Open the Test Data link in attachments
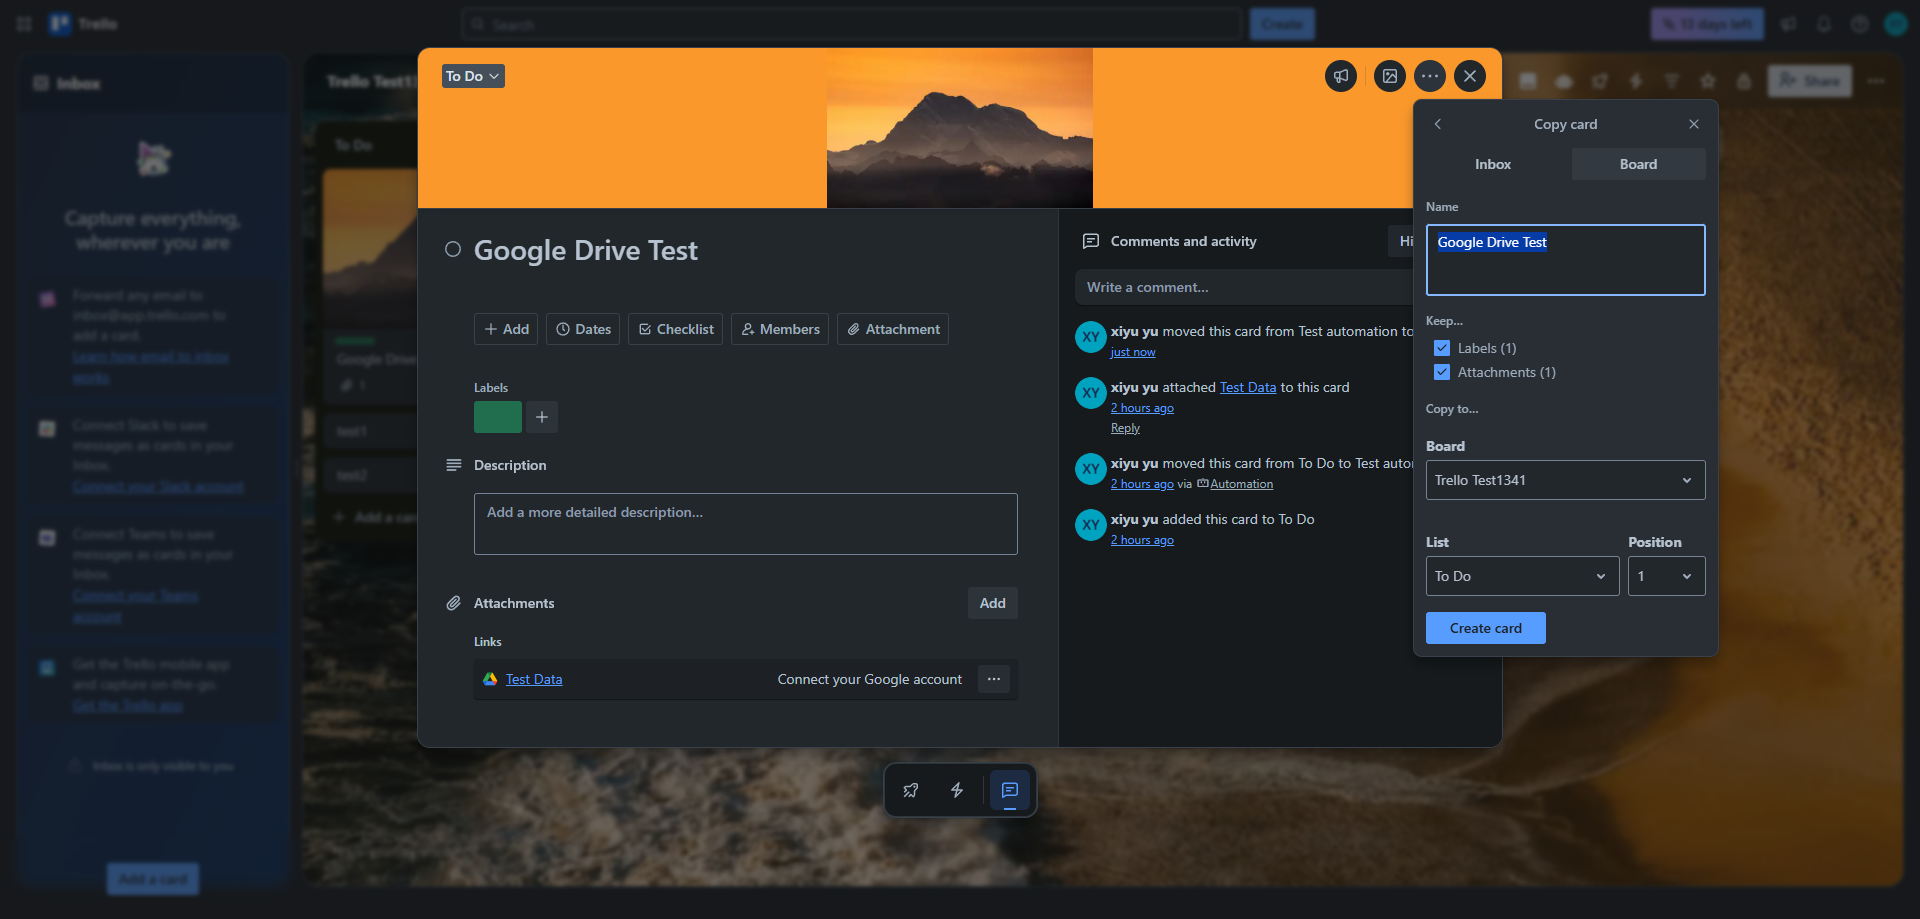The height and width of the screenshot is (919, 1920). point(534,679)
